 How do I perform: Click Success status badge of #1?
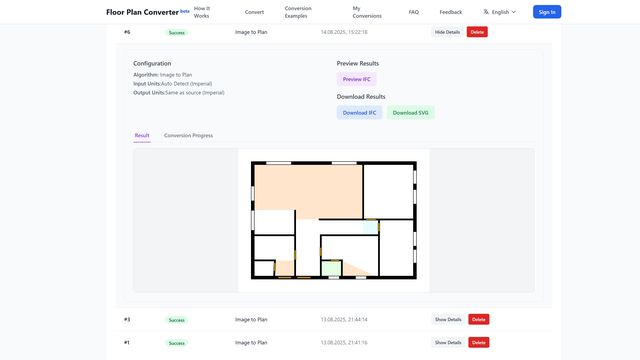point(177,343)
